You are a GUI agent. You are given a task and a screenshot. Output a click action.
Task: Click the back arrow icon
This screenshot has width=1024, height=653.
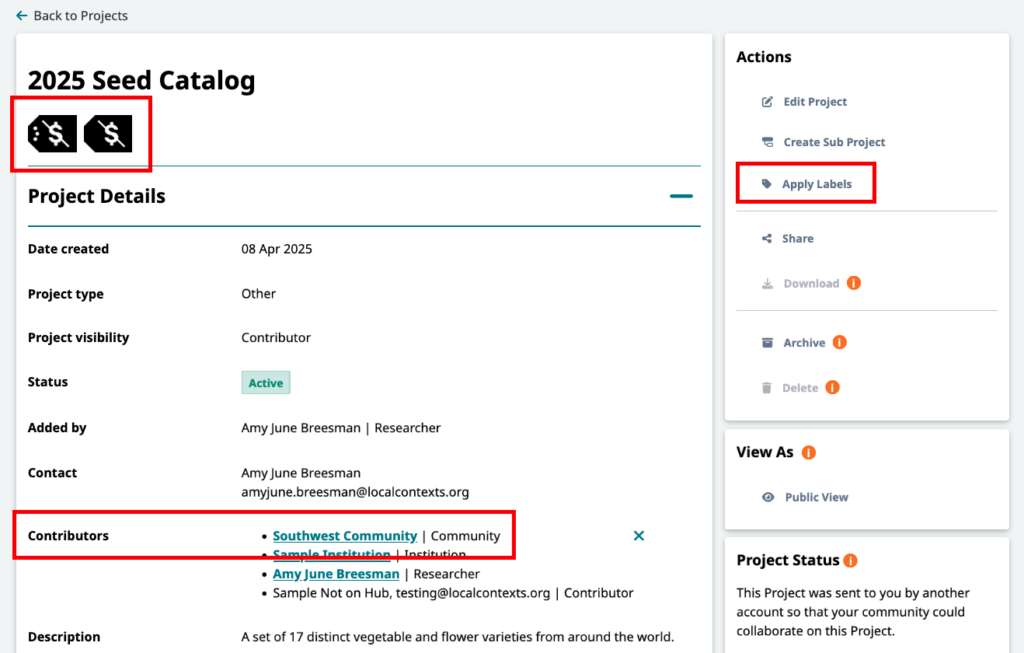point(21,16)
